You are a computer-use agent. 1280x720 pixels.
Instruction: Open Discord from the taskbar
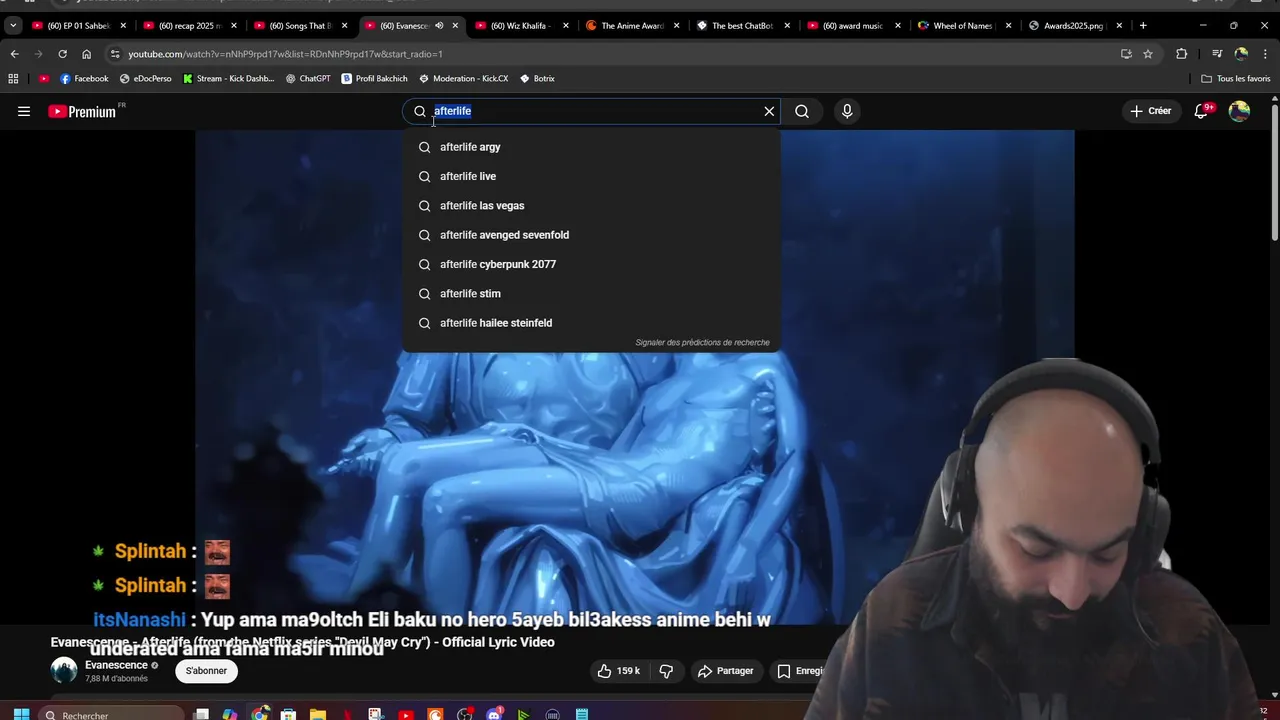(494, 714)
